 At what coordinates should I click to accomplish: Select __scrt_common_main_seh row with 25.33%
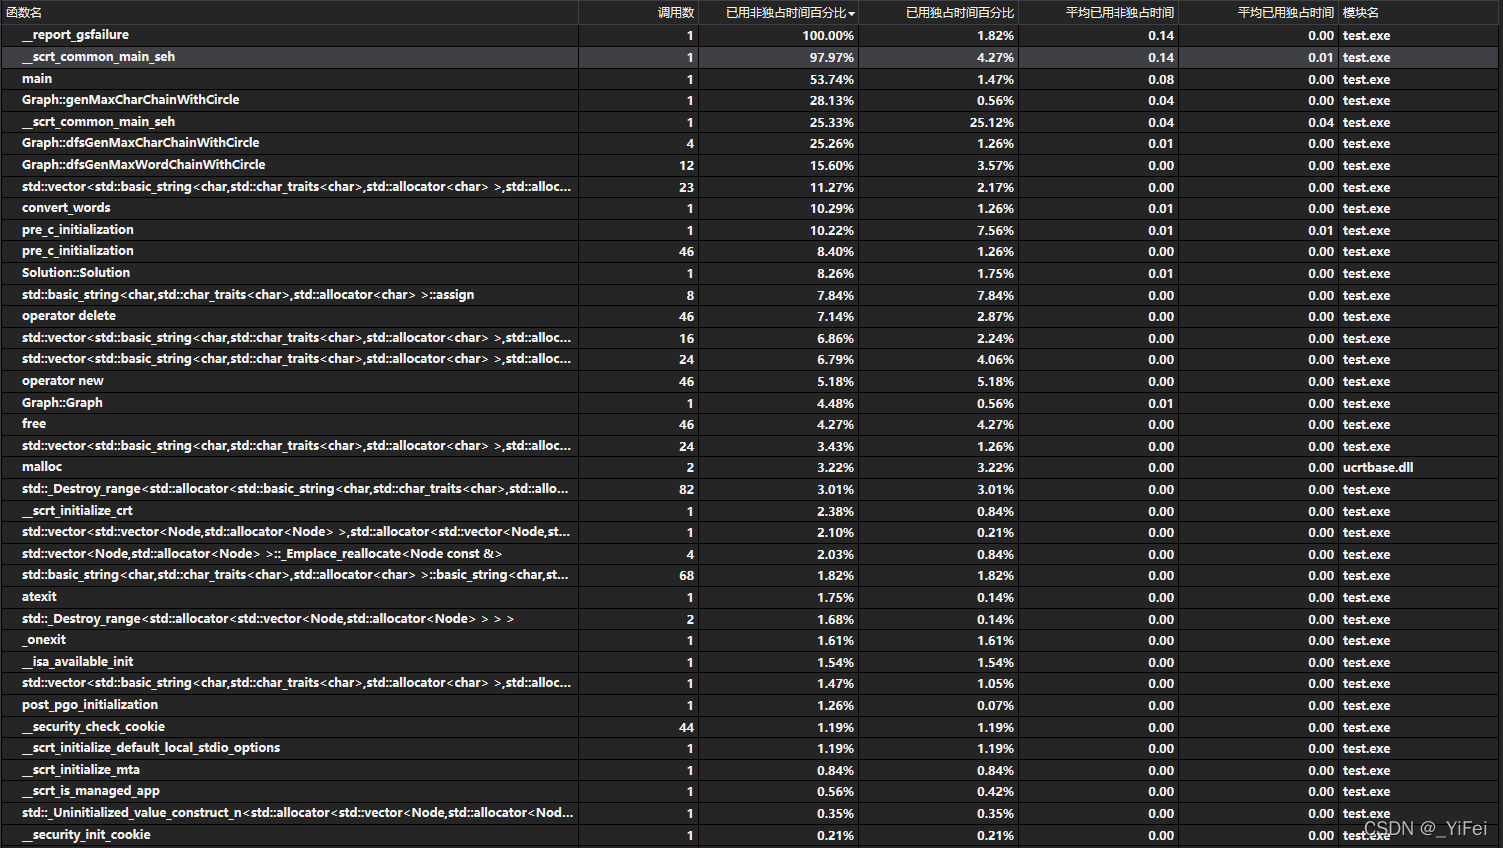pos(751,122)
